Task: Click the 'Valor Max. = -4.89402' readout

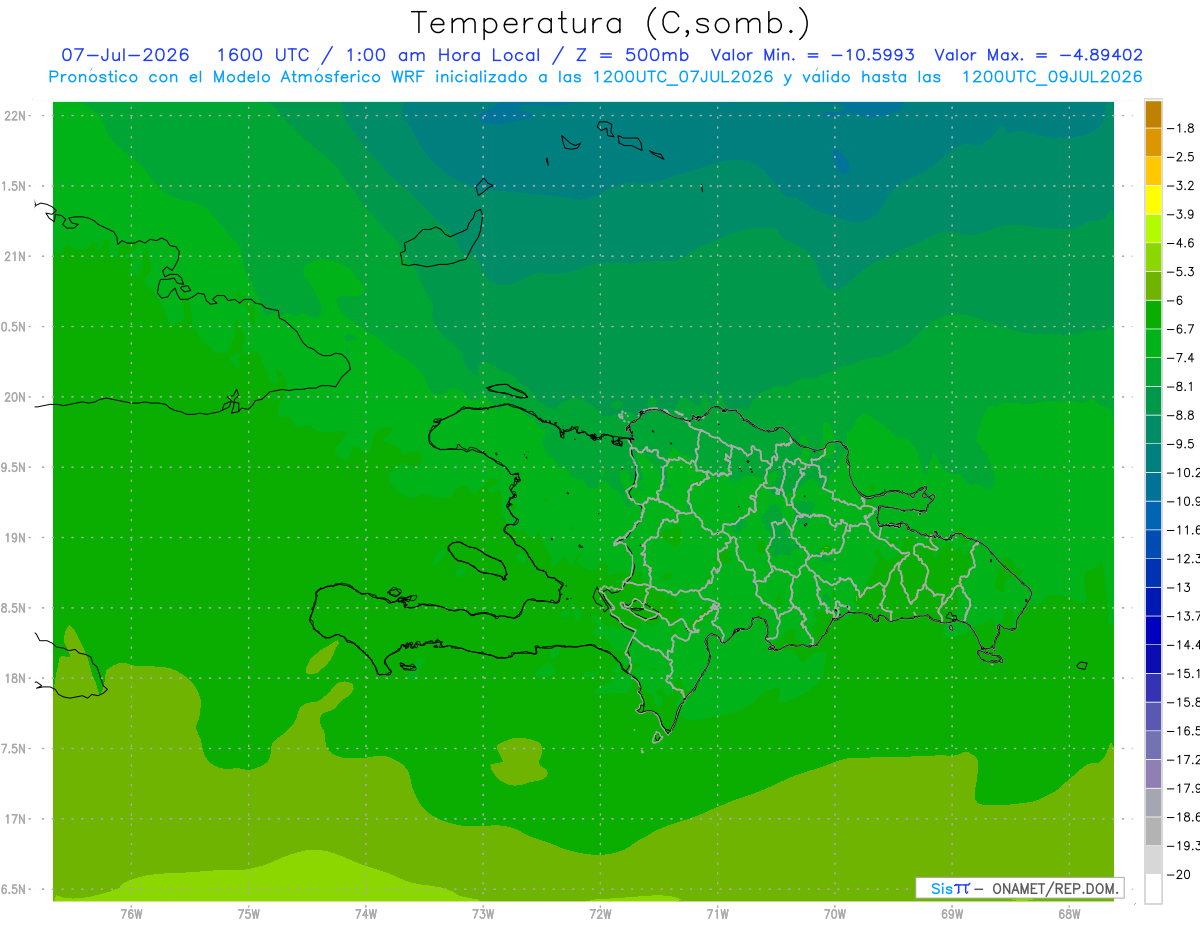Action: click(1039, 55)
